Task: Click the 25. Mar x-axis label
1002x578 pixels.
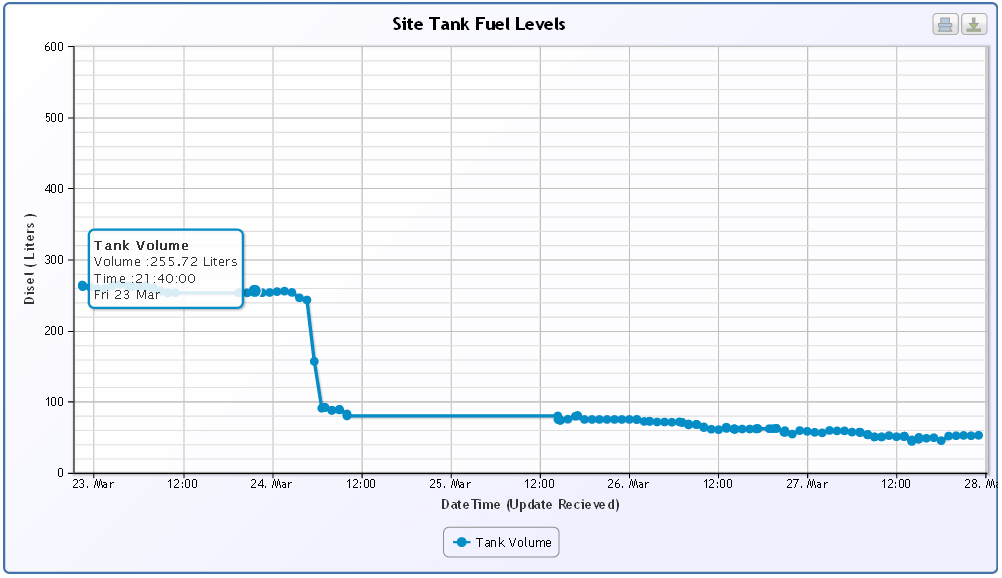Action: point(451,484)
